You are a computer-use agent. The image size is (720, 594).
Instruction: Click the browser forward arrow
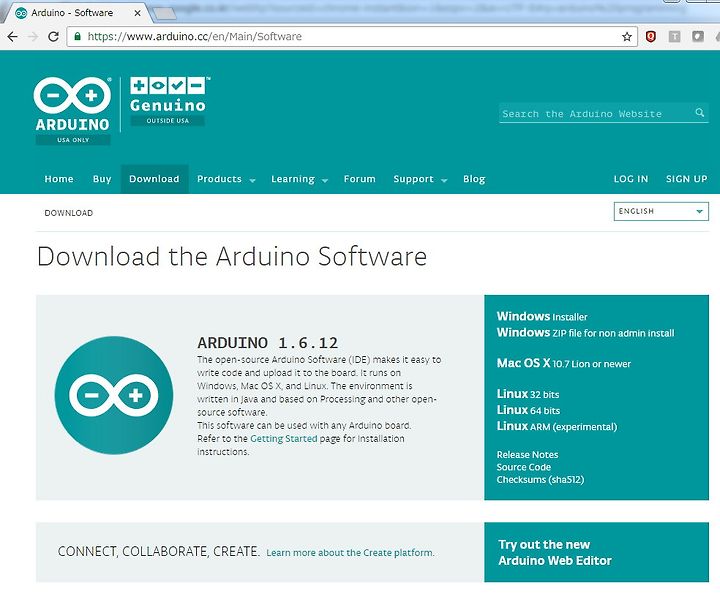(33, 37)
